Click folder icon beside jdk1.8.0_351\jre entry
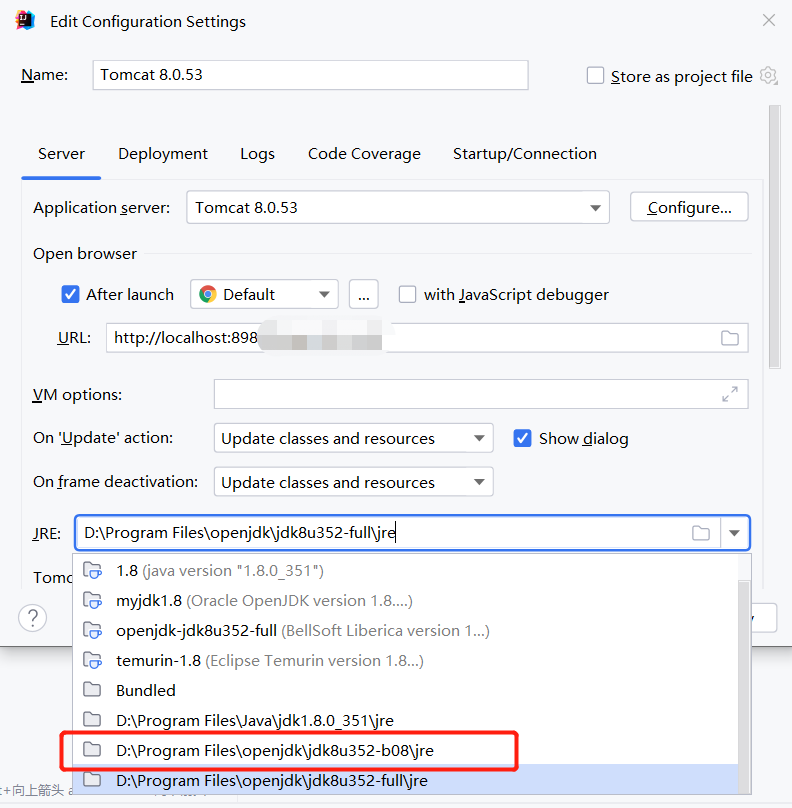The image size is (792, 808). click(x=92, y=719)
